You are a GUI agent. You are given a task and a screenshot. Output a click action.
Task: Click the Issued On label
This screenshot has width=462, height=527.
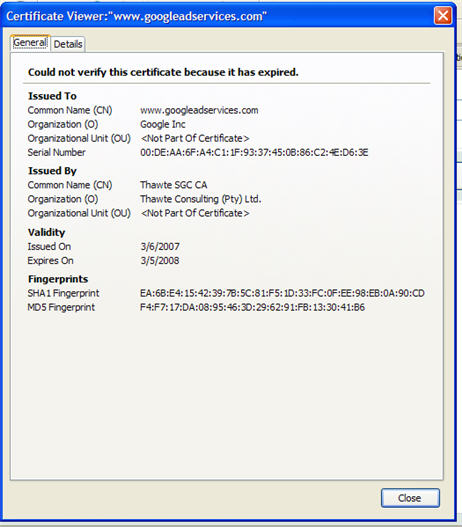pos(49,246)
